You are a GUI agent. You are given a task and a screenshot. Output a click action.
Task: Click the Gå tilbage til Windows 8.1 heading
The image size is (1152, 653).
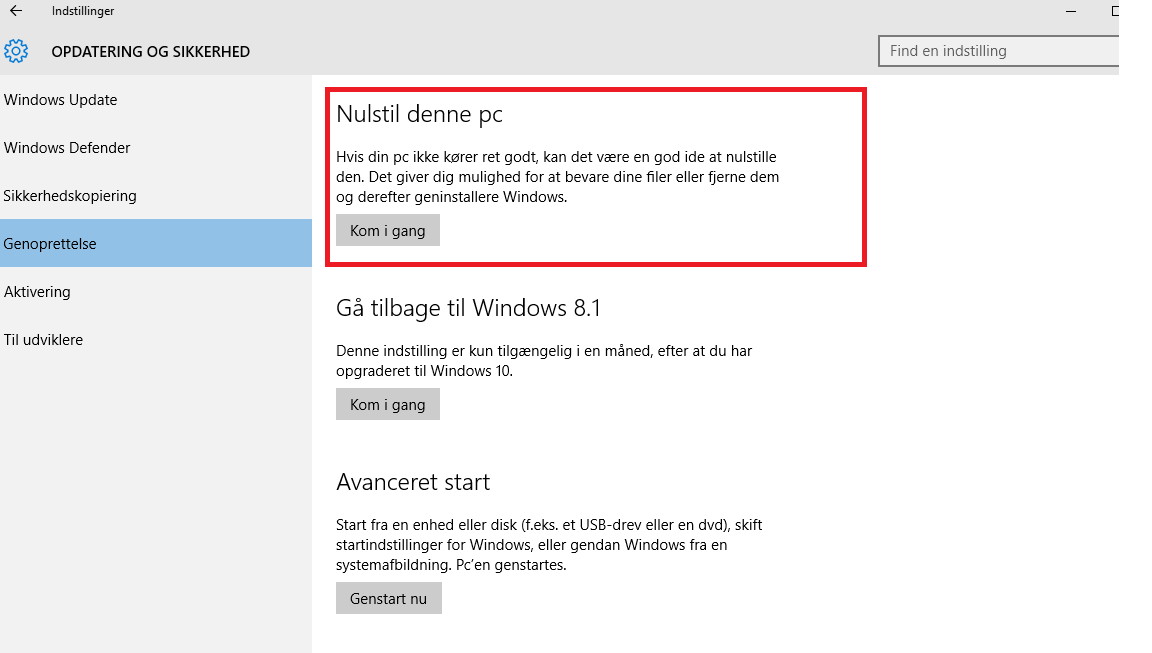(468, 308)
